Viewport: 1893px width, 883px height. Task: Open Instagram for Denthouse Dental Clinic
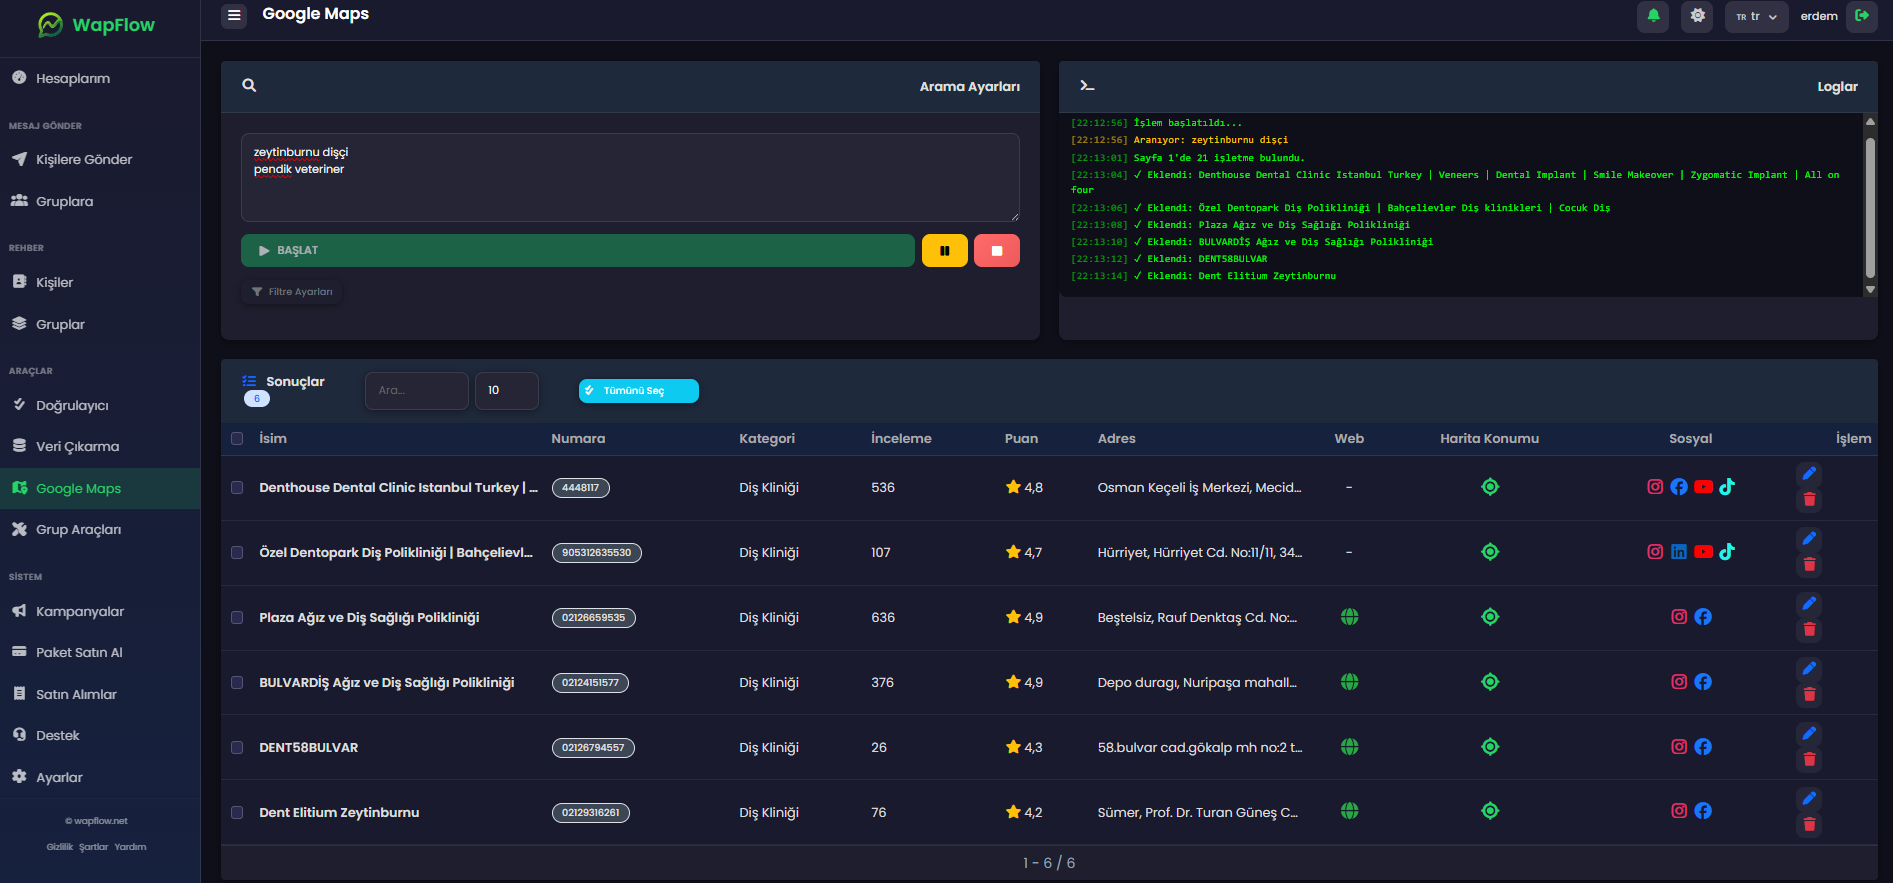[1655, 487]
